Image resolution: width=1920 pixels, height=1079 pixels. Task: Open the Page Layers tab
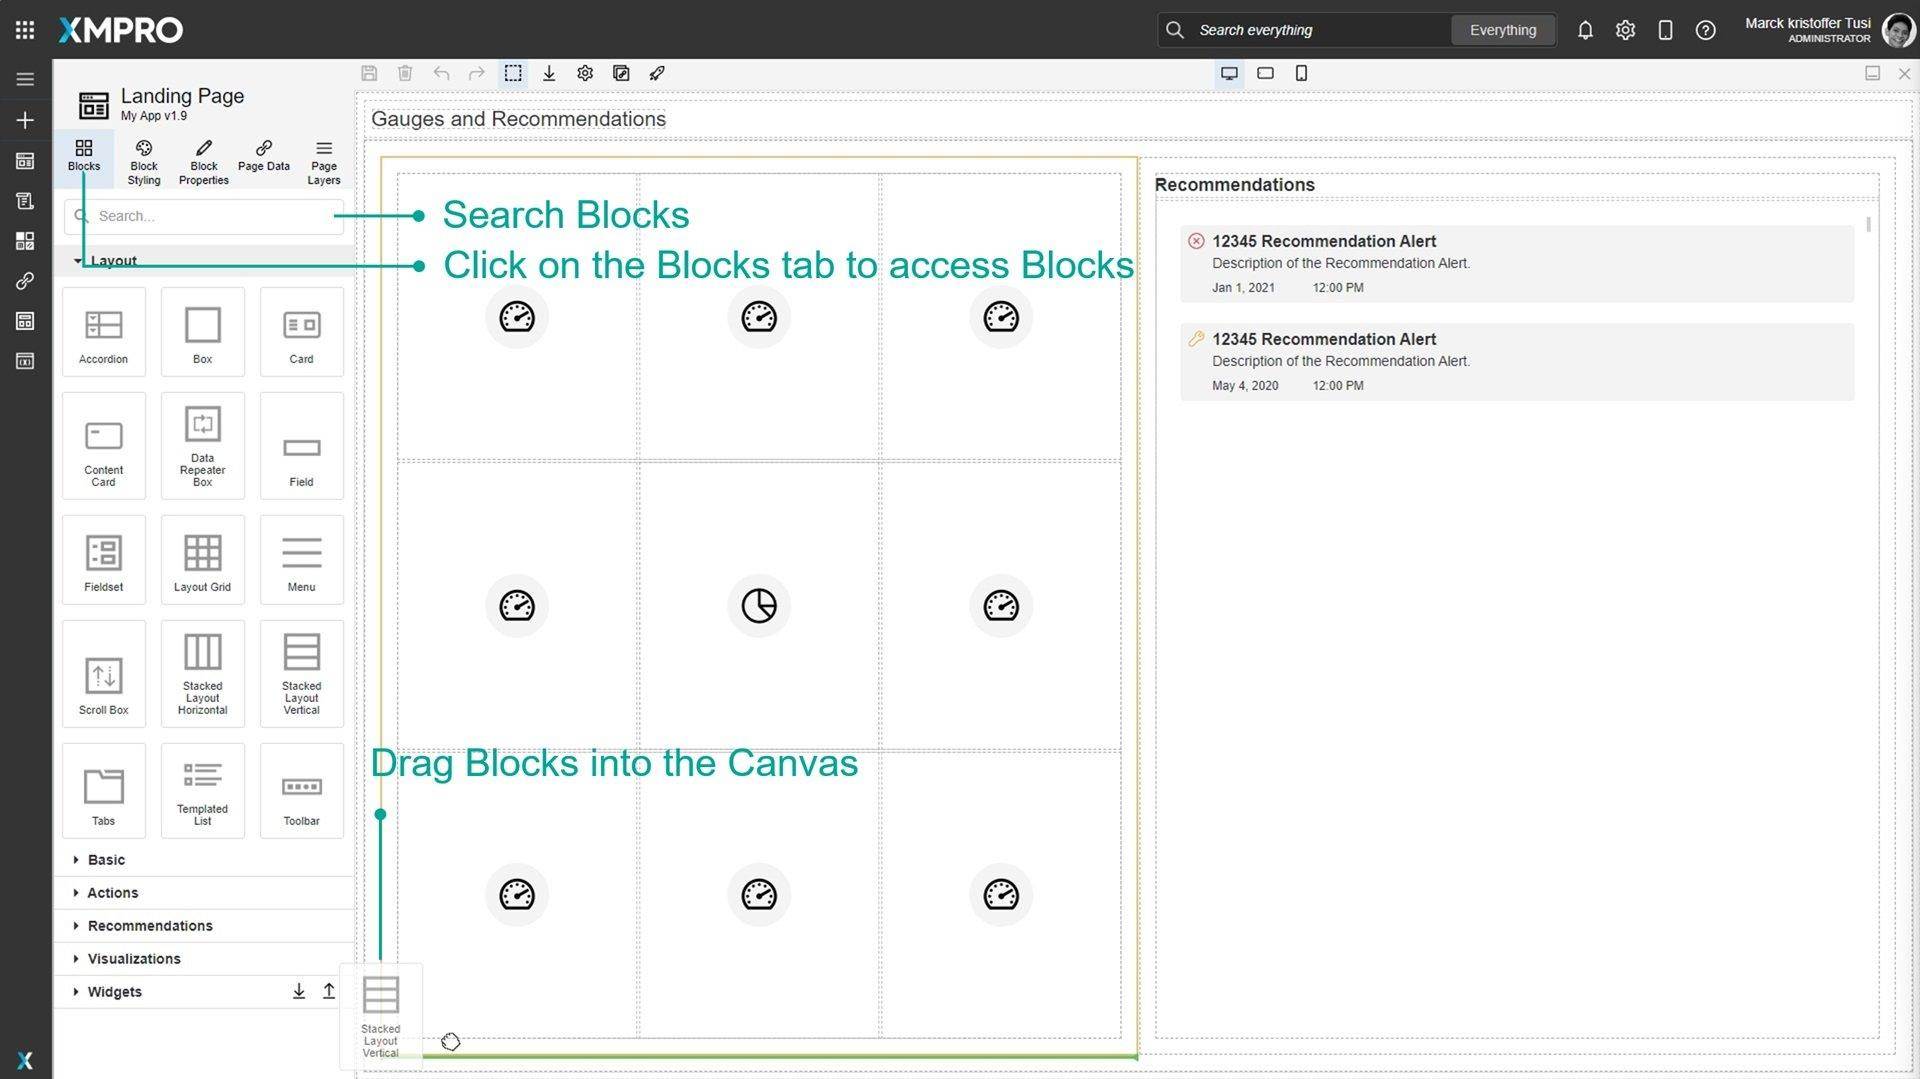click(x=323, y=160)
